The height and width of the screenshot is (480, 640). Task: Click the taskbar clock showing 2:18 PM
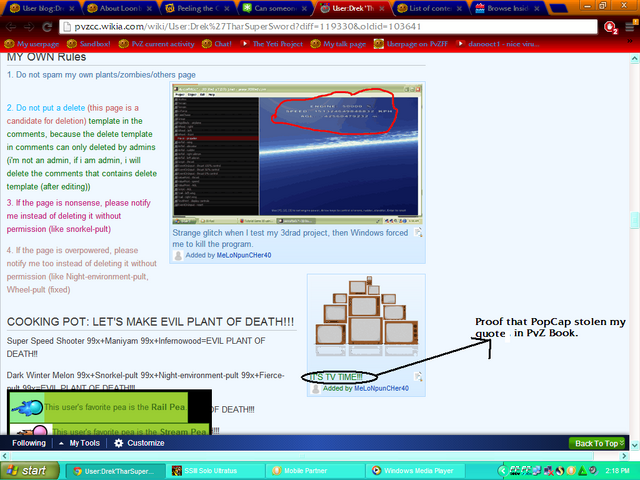pos(618,471)
